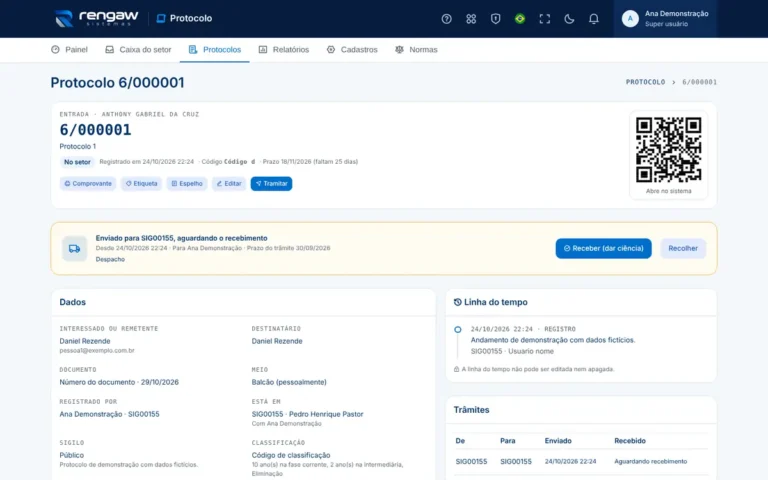Click the Protocolo module title

[184, 19]
